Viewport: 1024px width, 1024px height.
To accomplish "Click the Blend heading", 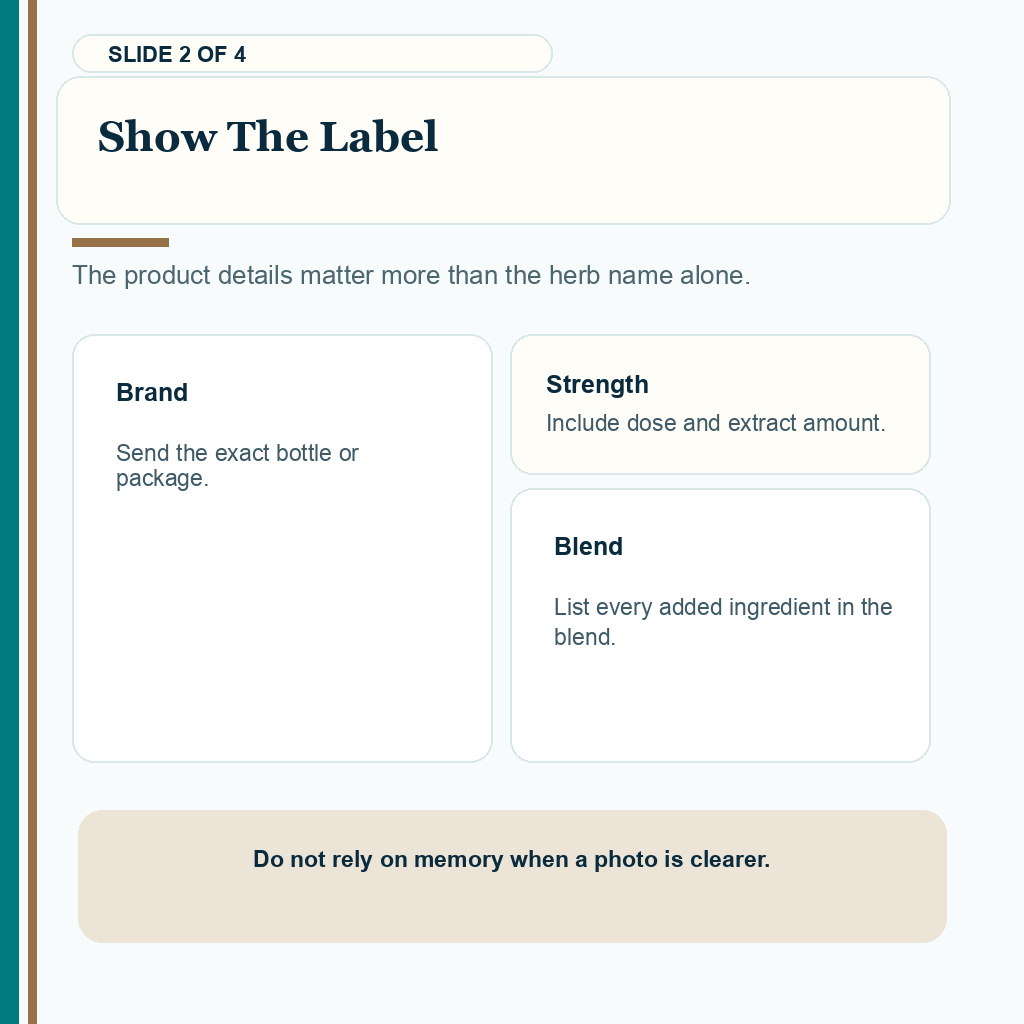I will pos(588,546).
